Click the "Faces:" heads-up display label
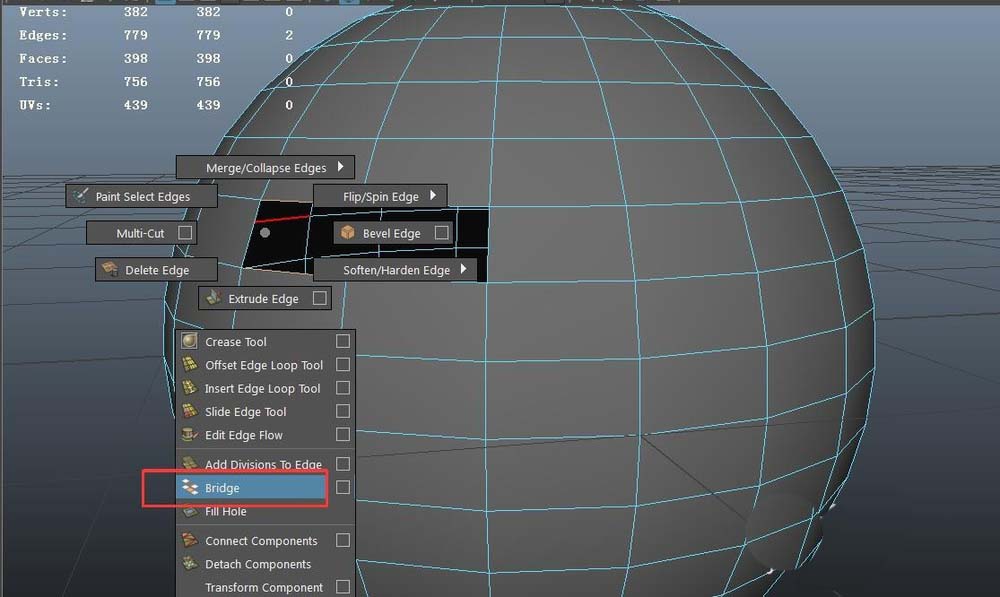Screen dimensions: 1000x597 (x=43, y=58)
